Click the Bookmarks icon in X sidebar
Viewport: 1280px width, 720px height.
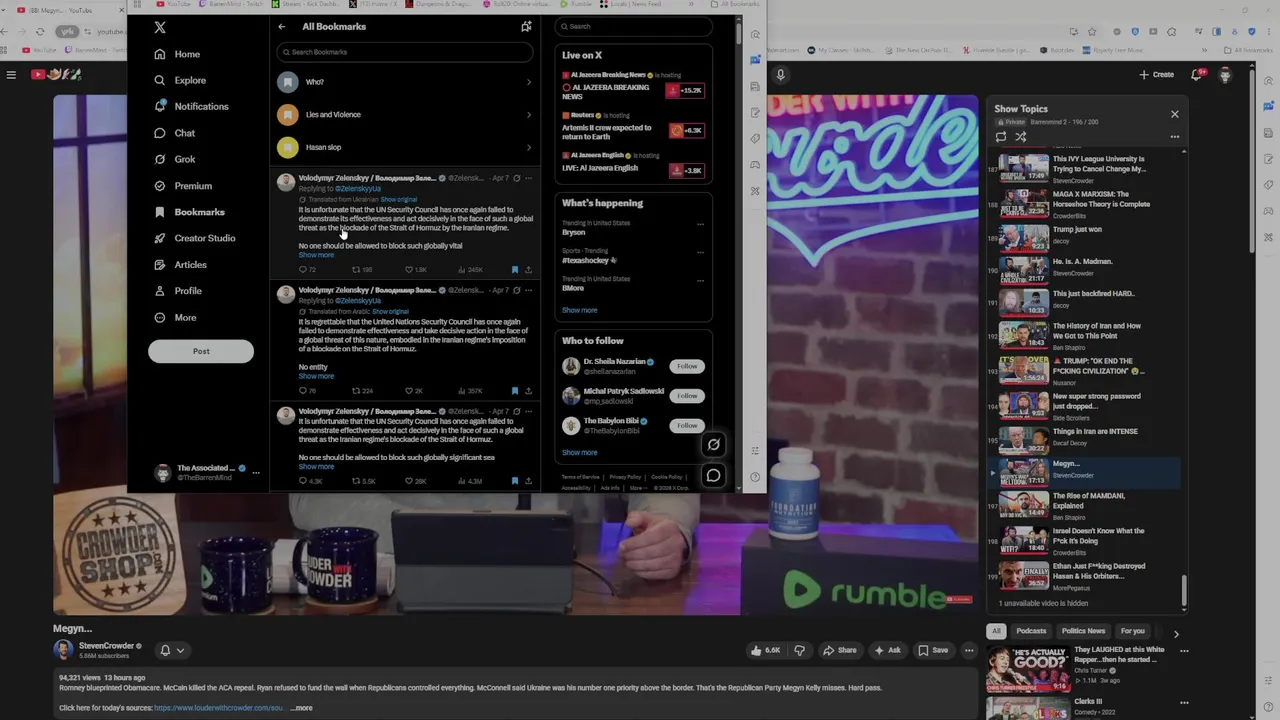coord(160,212)
